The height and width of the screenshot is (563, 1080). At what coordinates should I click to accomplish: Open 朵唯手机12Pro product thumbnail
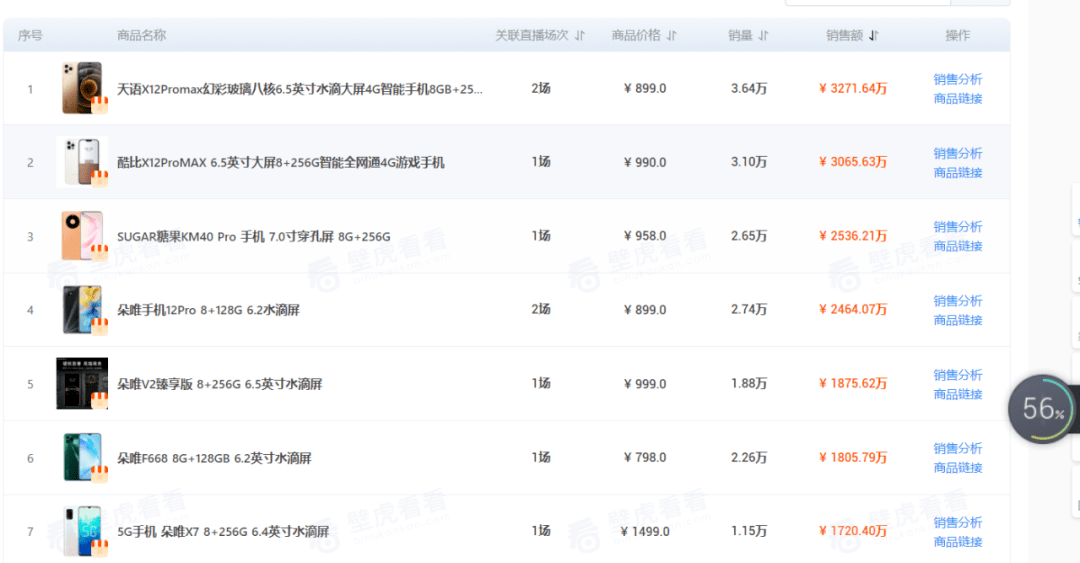[x=82, y=310]
